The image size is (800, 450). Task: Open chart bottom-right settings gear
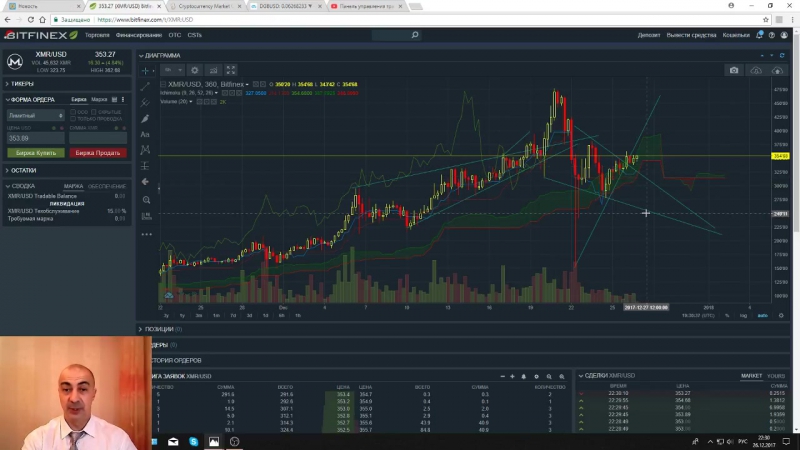coord(781,315)
